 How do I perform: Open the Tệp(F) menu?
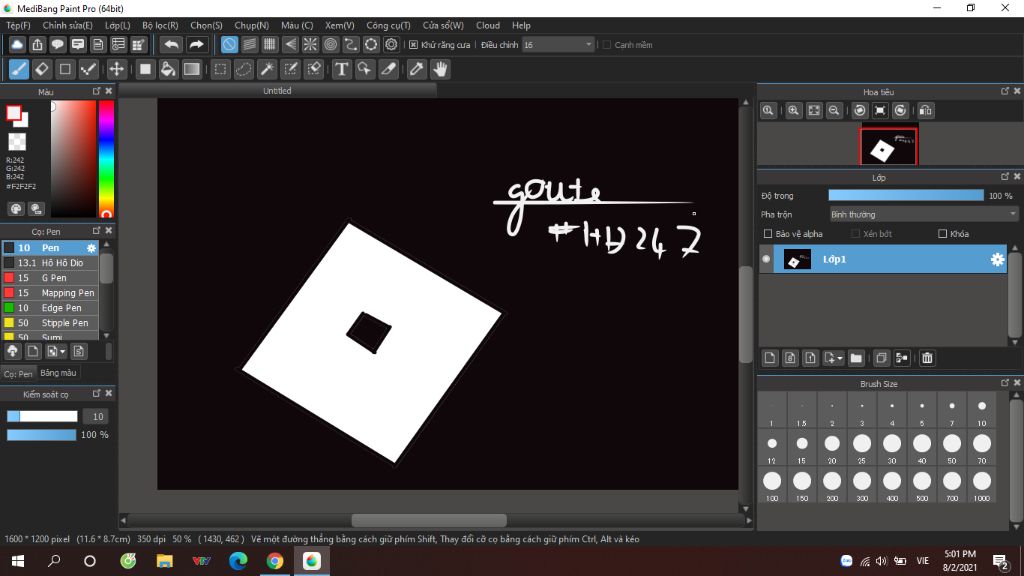(x=18, y=25)
